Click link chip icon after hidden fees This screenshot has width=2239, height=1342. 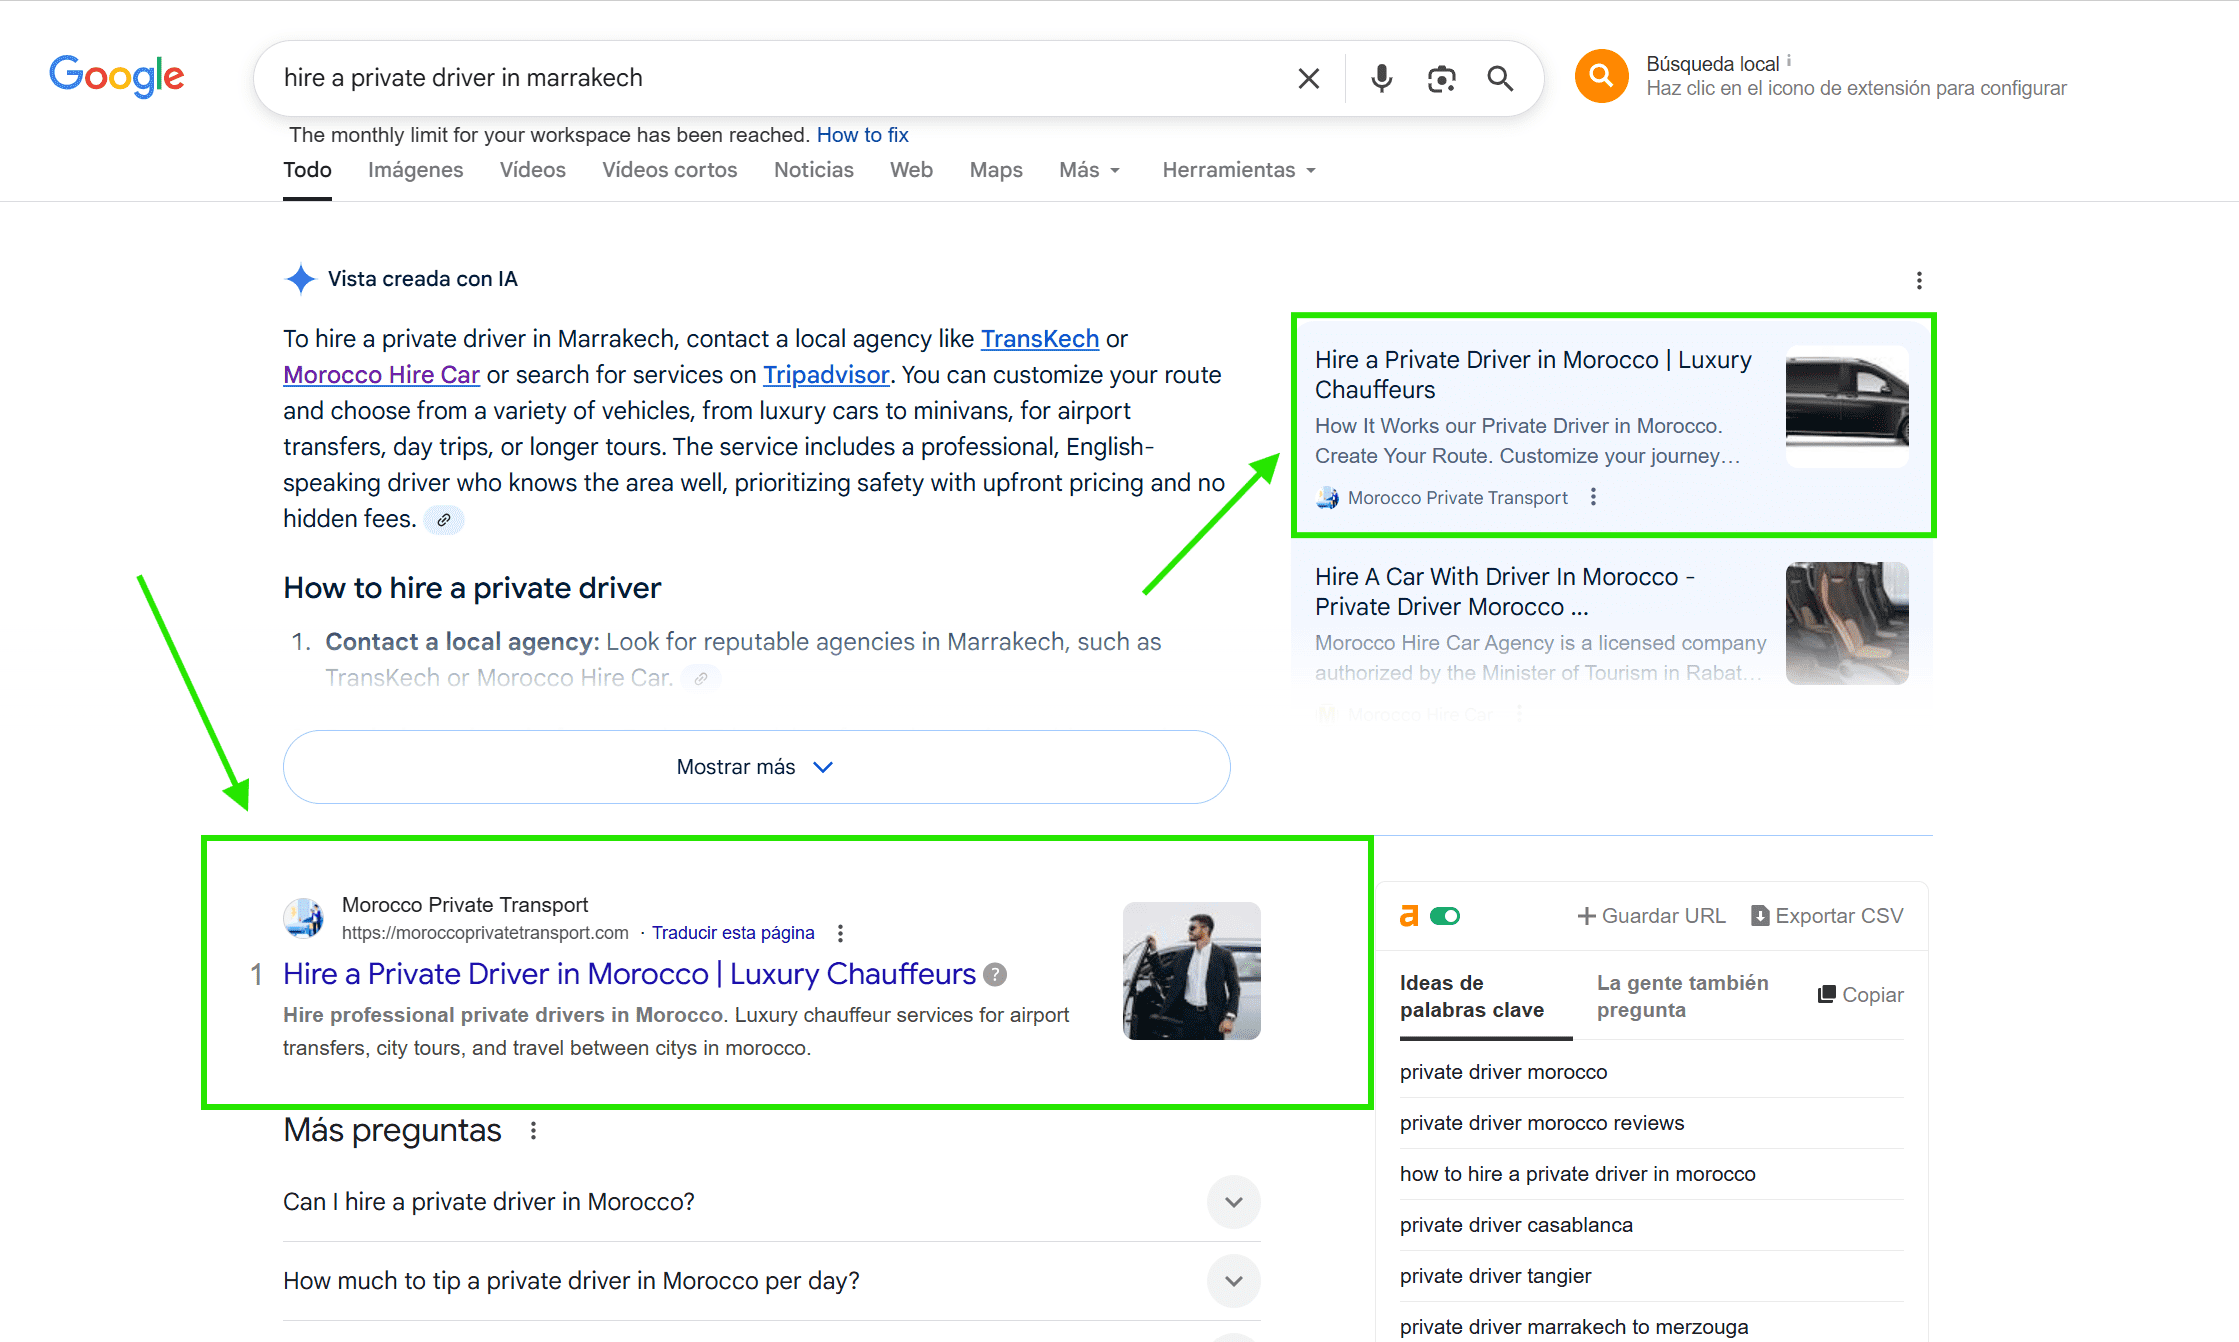click(x=444, y=520)
